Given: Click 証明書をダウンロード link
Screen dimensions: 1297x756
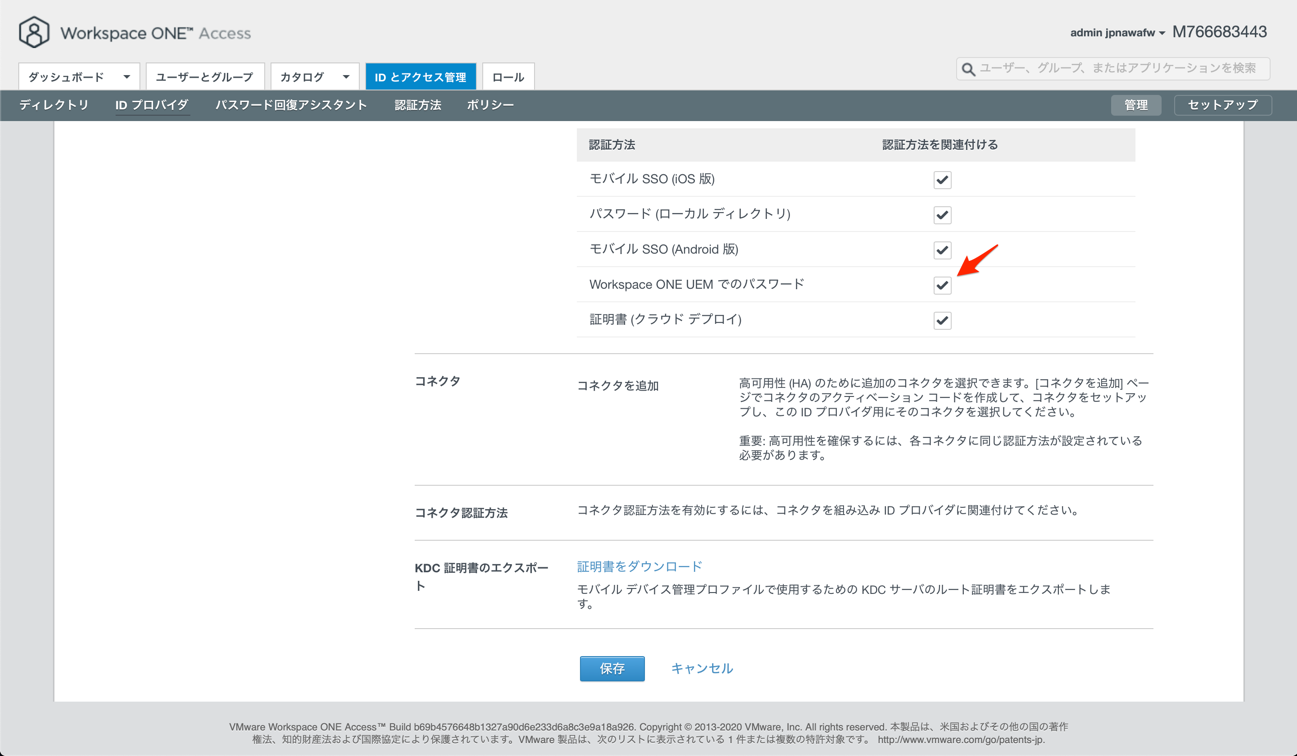Looking at the screenshot, I should click(640, 566).
